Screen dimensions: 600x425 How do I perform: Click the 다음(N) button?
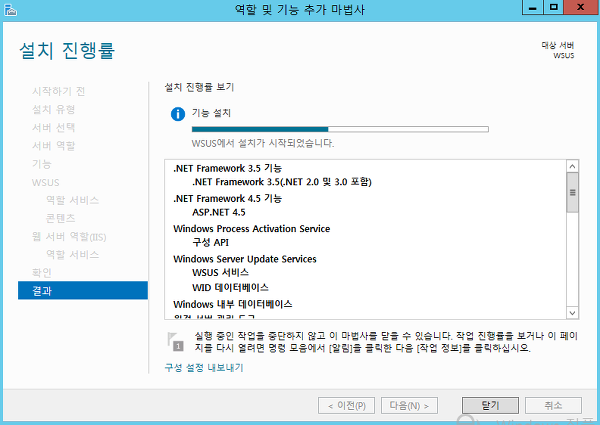click(409, 405)
